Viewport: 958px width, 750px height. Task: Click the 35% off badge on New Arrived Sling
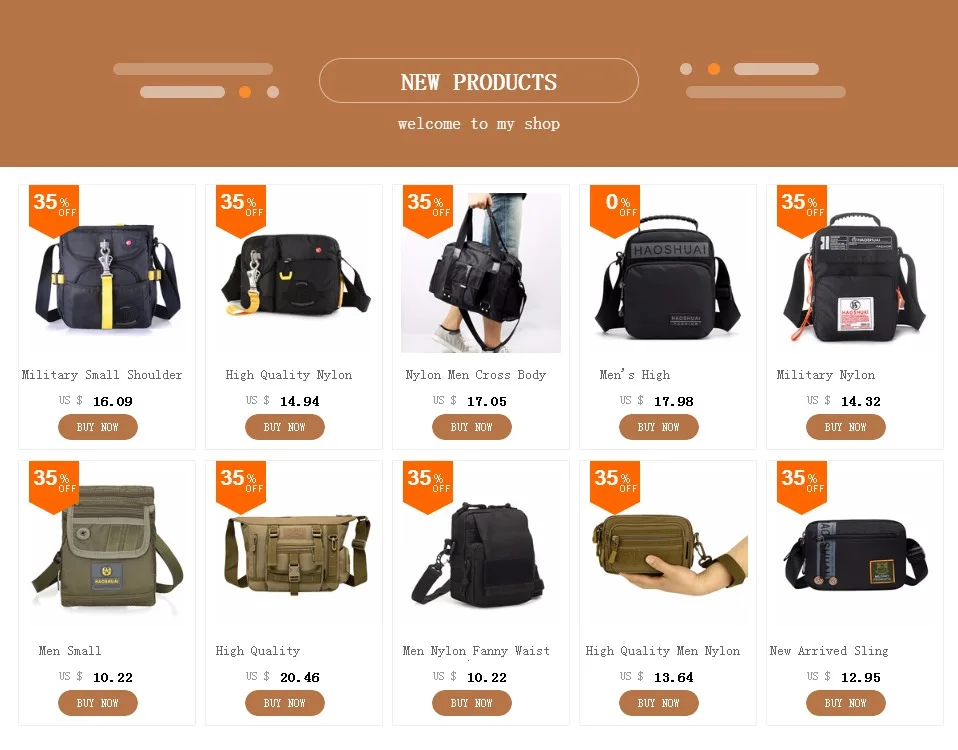(802, 486)
